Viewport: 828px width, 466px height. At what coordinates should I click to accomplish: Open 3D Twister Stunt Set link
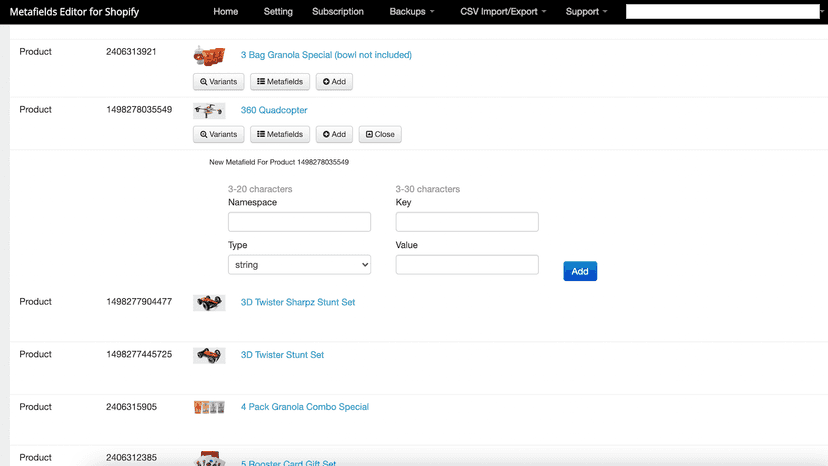click(283, 355)
